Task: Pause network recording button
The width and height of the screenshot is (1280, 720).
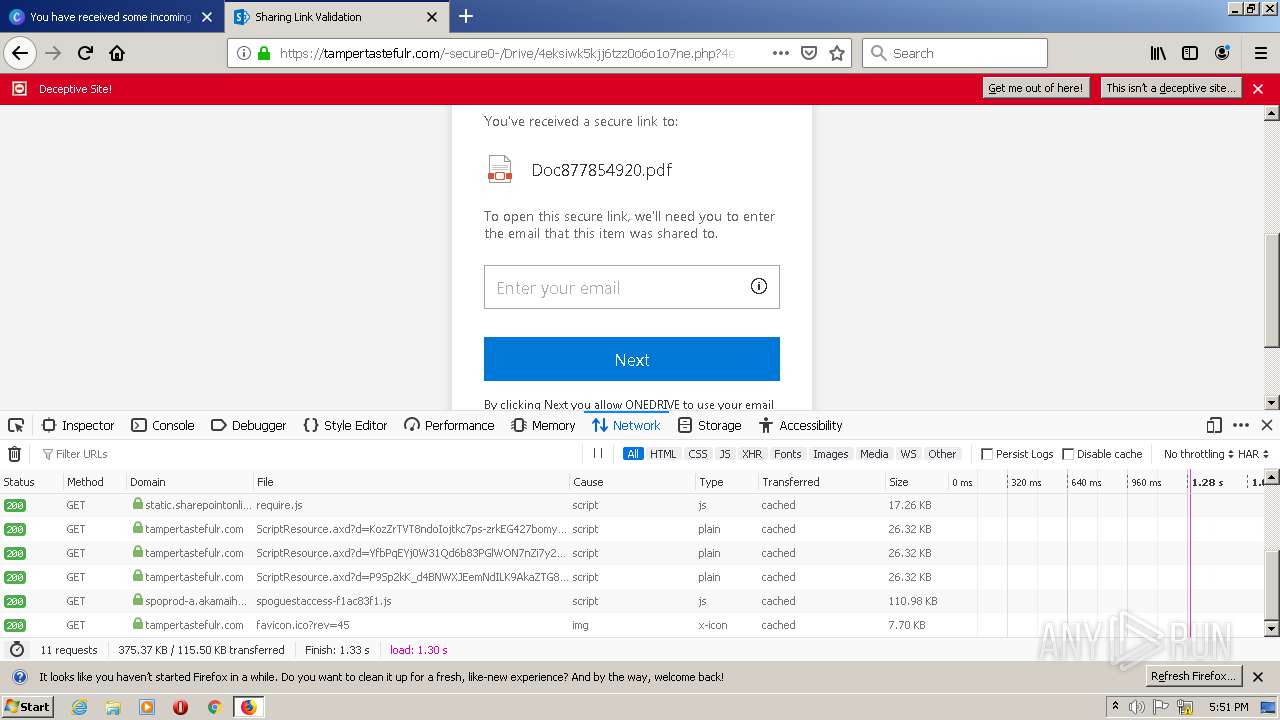Action: 598,454
